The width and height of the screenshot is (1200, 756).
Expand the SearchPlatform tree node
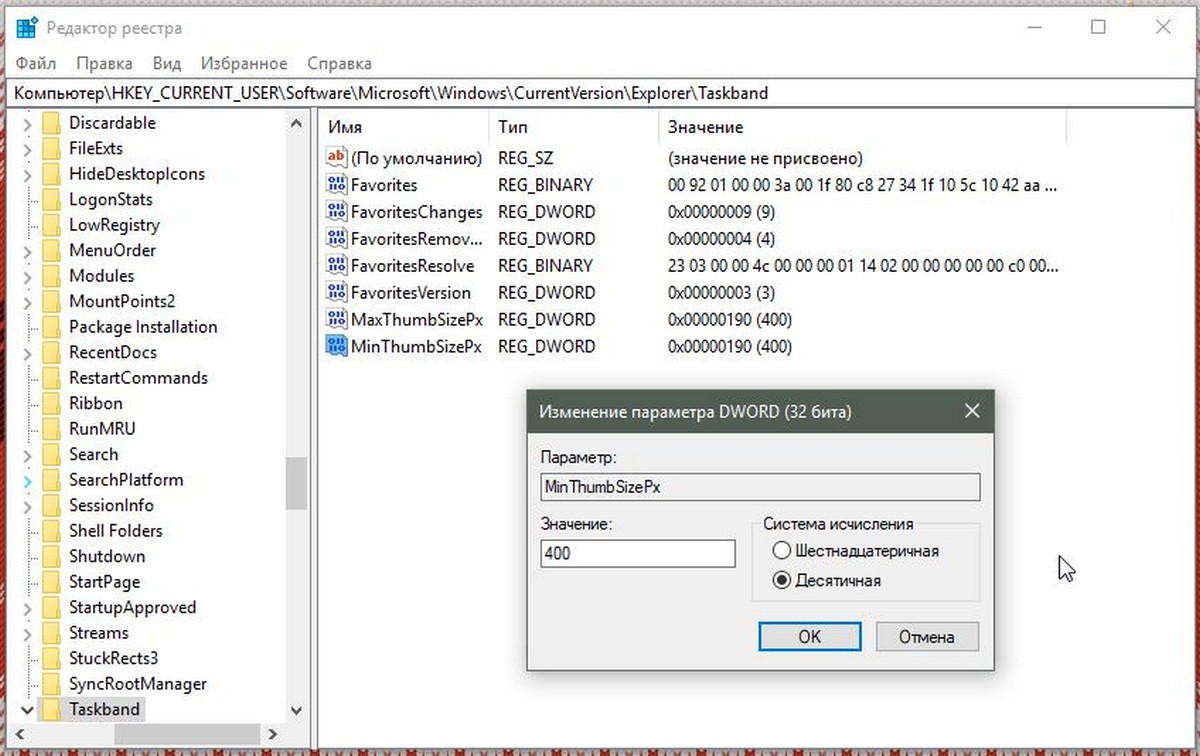[x=26, y=480]
